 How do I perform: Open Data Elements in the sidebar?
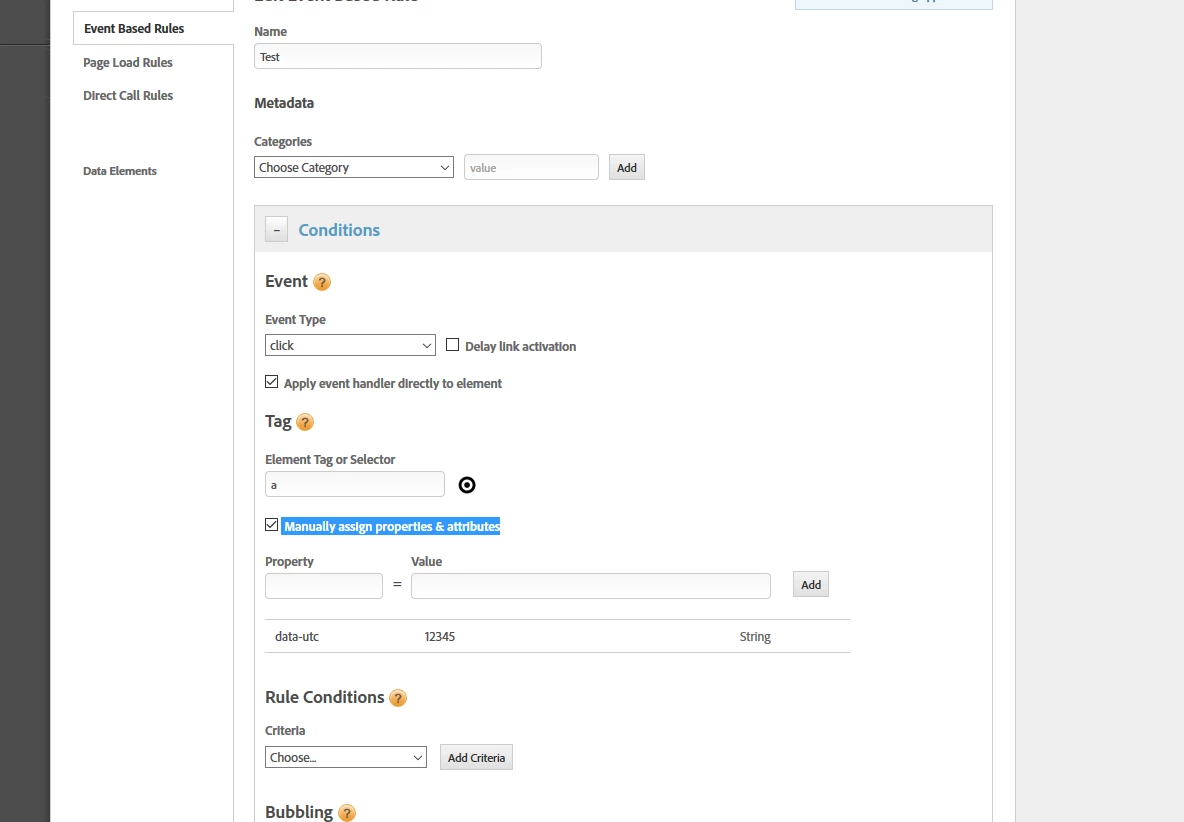pyautogui.click(x=120, y=171)
